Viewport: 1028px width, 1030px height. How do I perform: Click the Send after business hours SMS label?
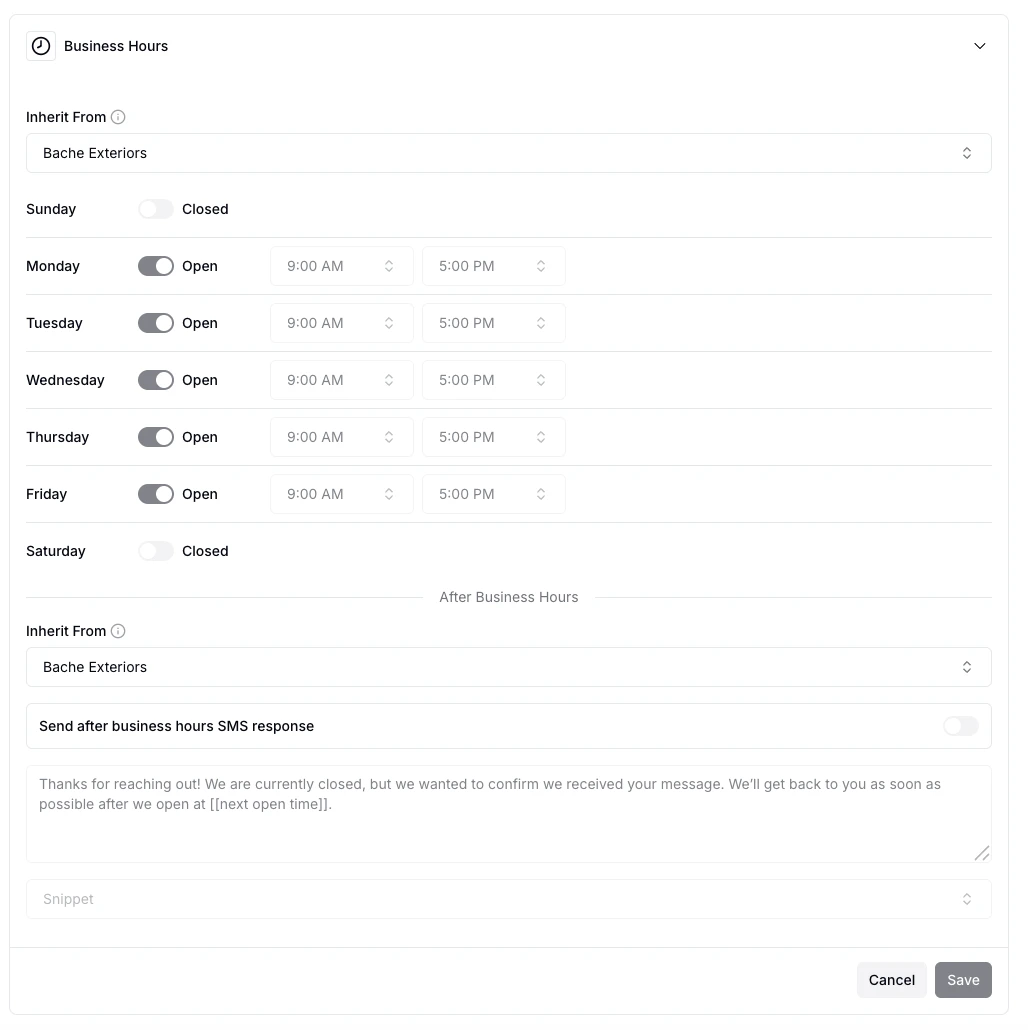(177, 726)
